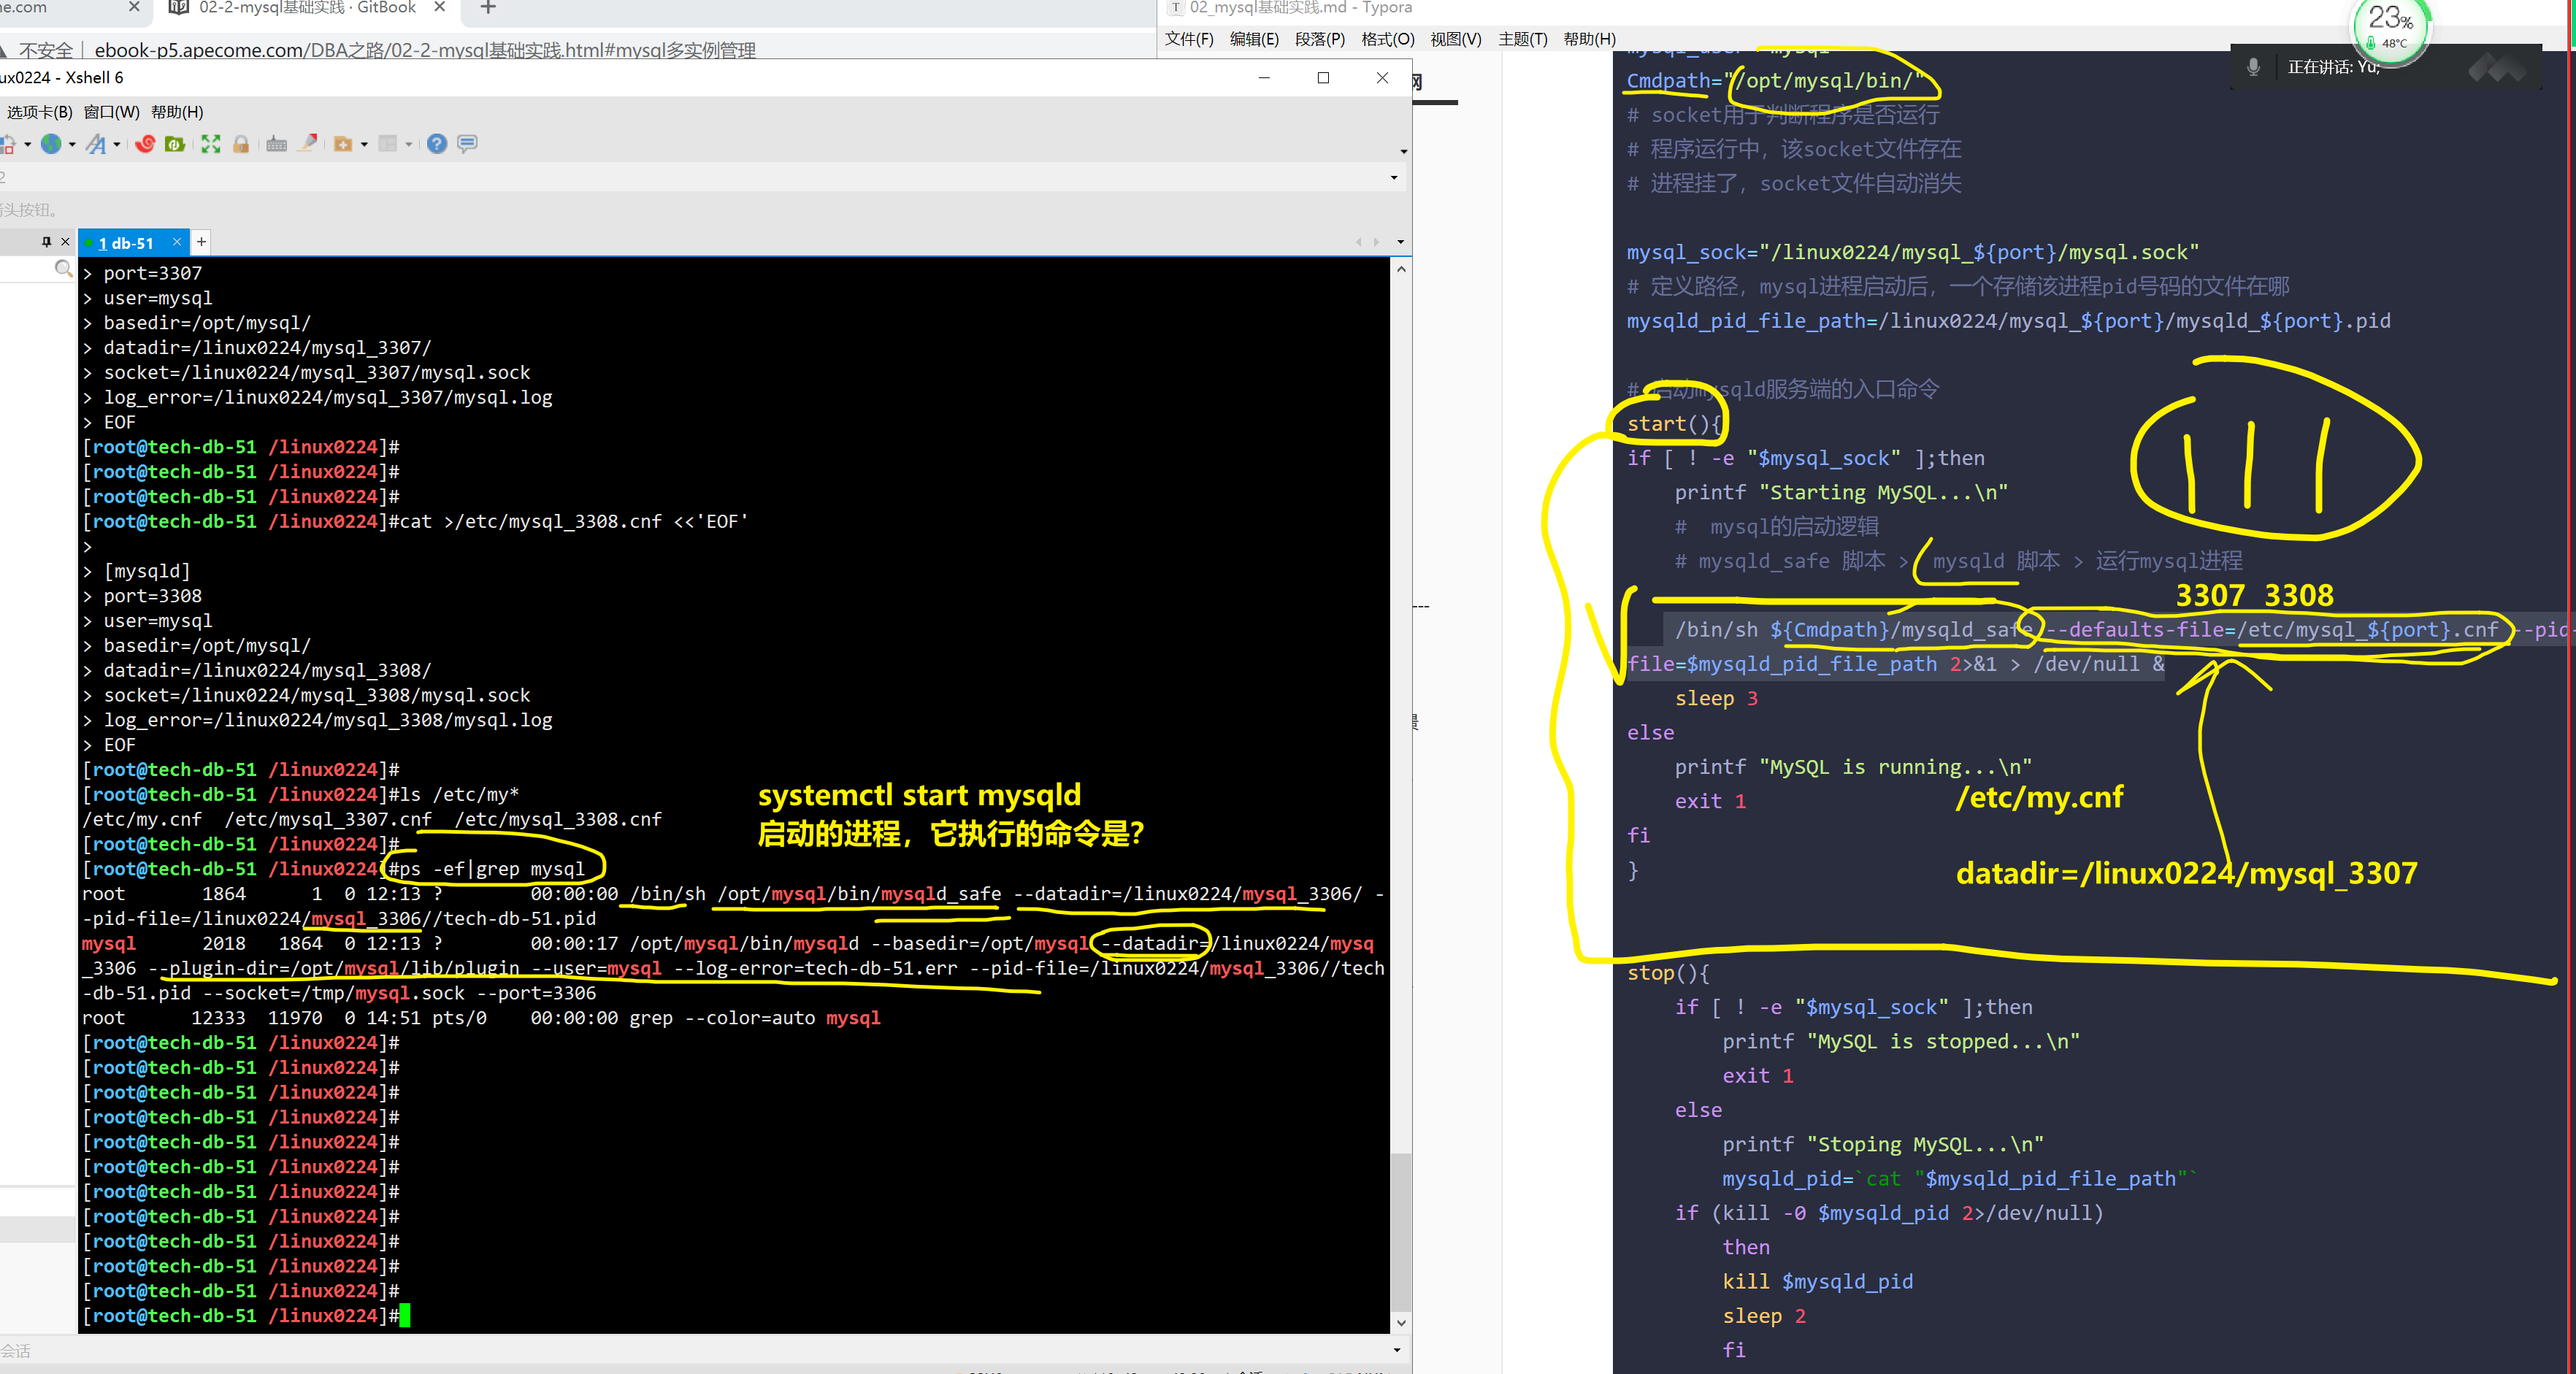Viewport: 2576px width, 1374px height.
Task: Click the Xshell session properties icon
Action: pos(7,144)
